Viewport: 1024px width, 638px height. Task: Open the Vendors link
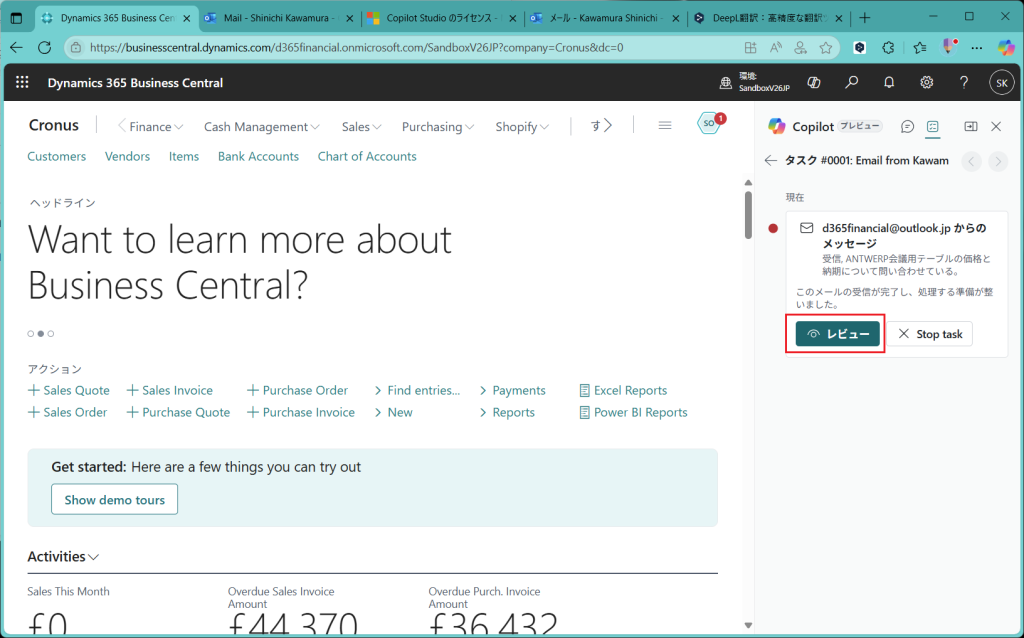127,156
